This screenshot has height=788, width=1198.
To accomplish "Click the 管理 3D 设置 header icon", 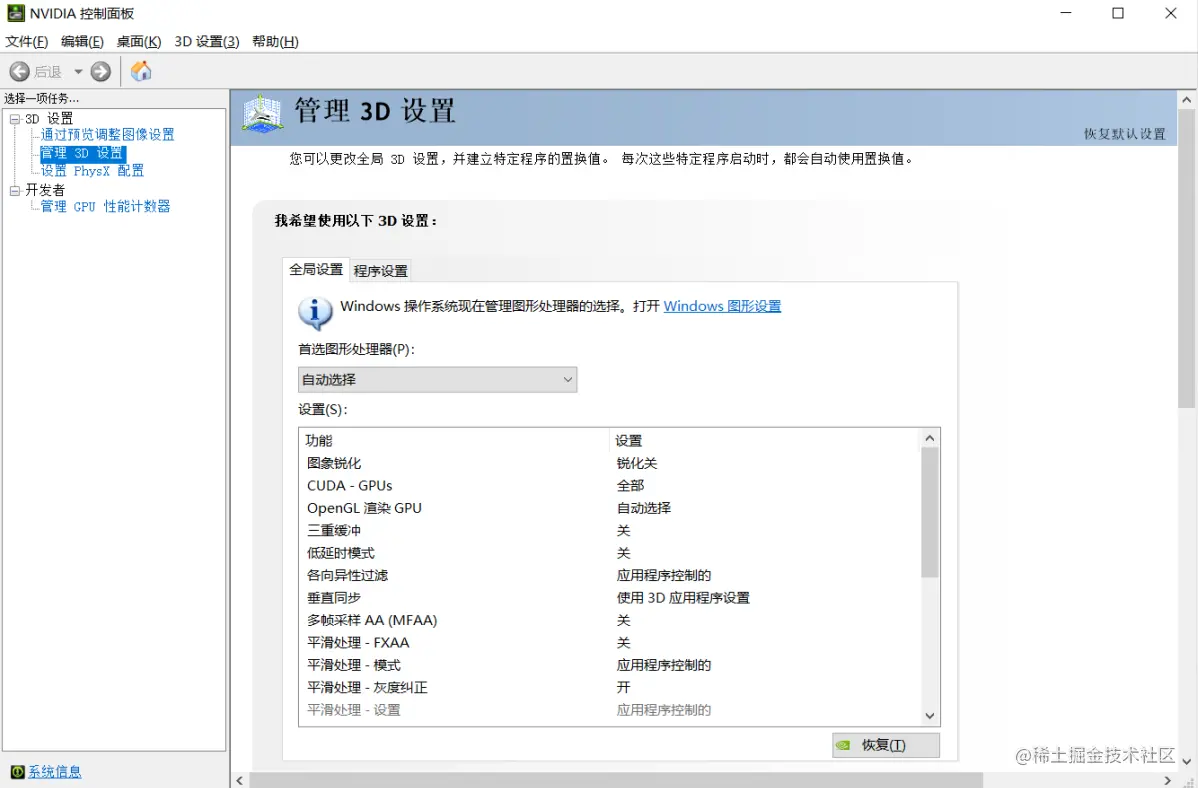I will [x=262, y=114].
